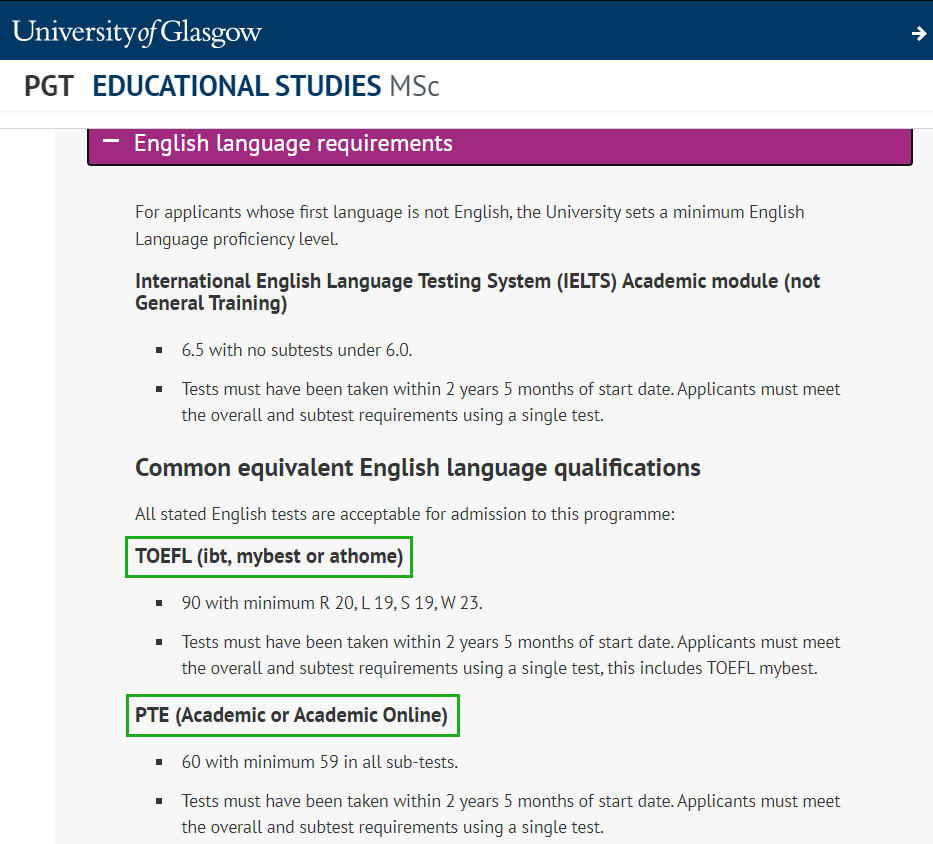Click the MSc label in the title
Screen dimensions: 933x844
(x=414, y=86)
